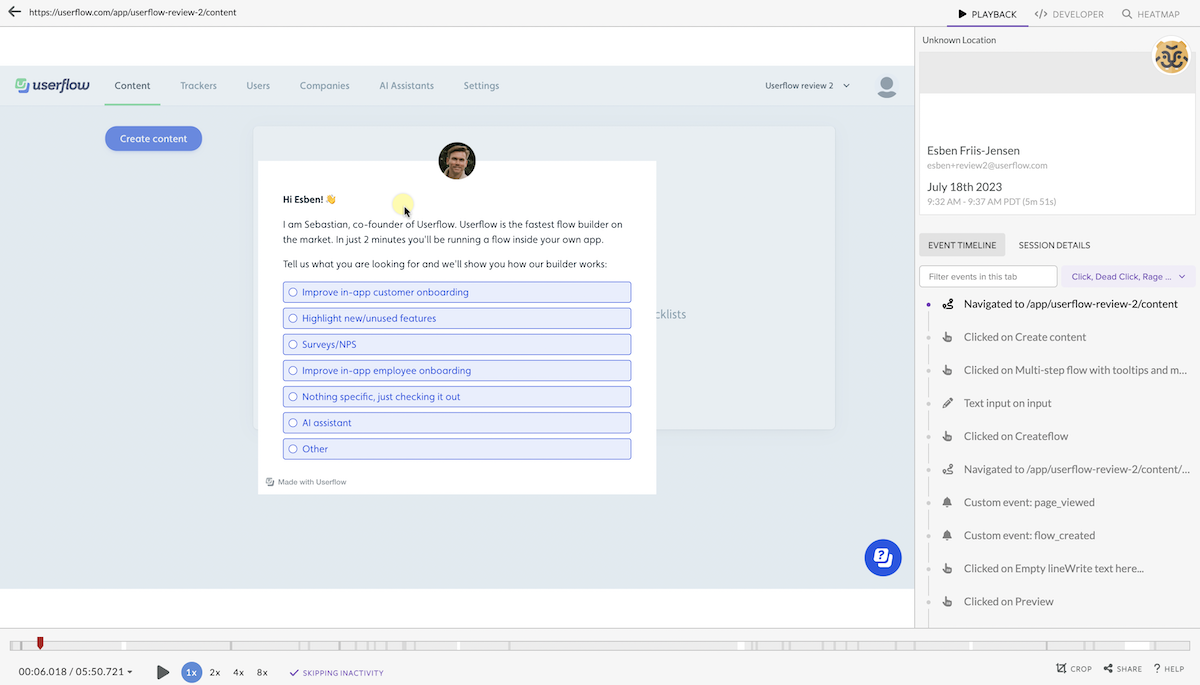Image resolution: width=1200 pixels, height=685 pixels.
Task: Click the Made with Userflow link
Action: pos(306,482)
